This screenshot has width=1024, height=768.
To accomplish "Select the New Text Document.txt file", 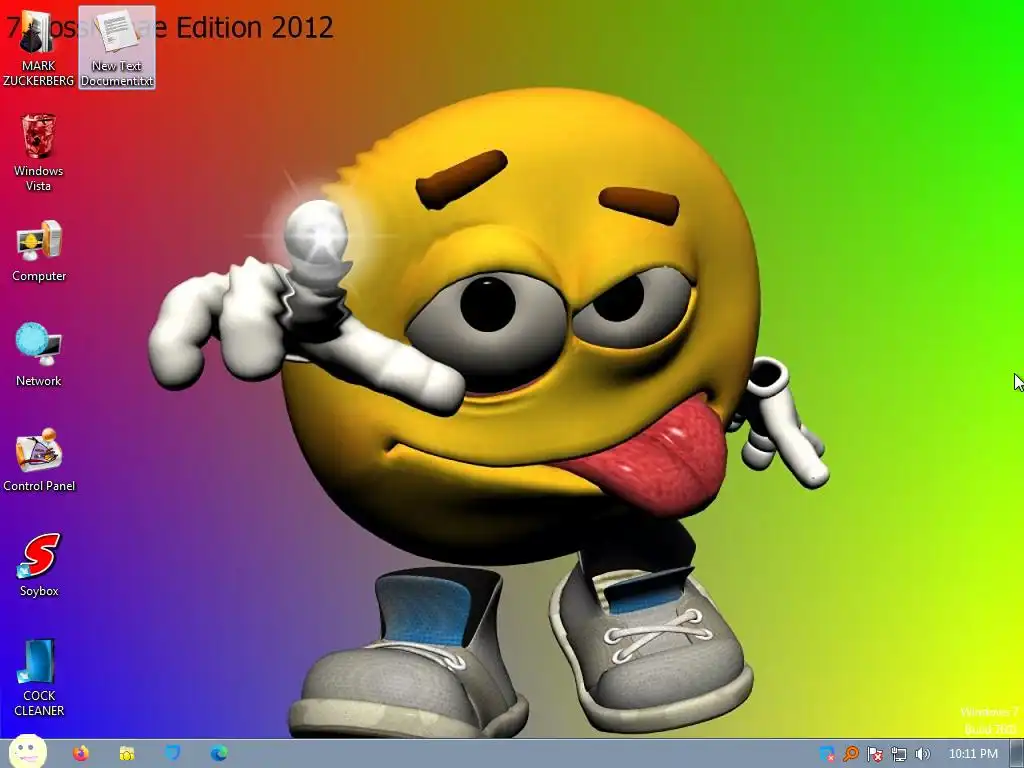I will (117, 48).
